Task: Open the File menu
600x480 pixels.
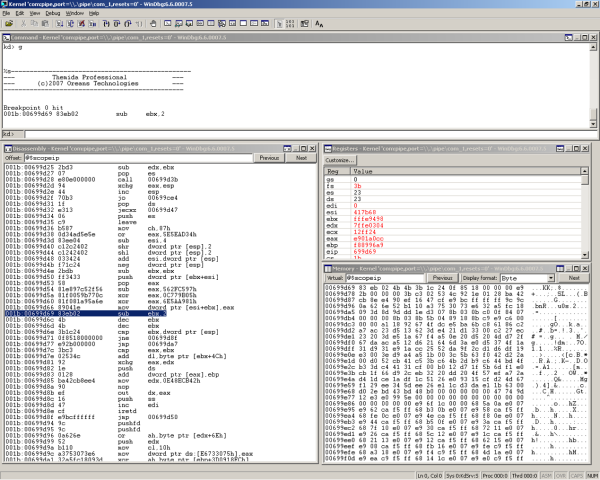Action: click(6, 13)
